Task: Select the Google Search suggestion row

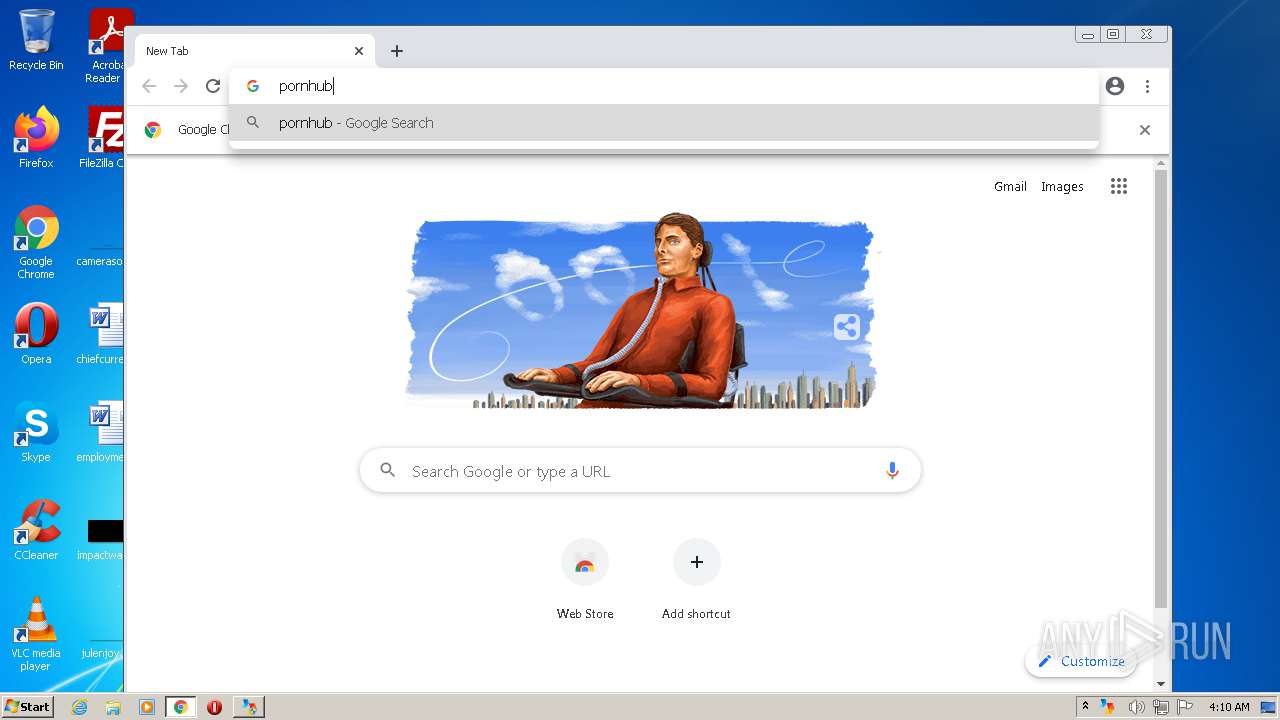Action: (664, 123)
